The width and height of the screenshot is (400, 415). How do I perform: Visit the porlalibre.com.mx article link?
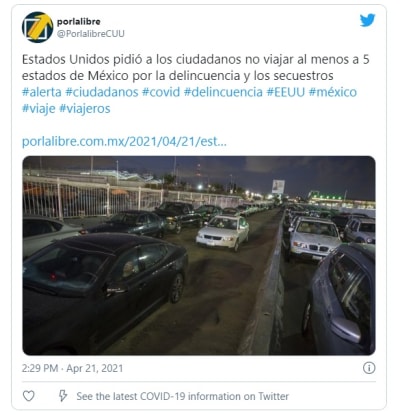124,142
